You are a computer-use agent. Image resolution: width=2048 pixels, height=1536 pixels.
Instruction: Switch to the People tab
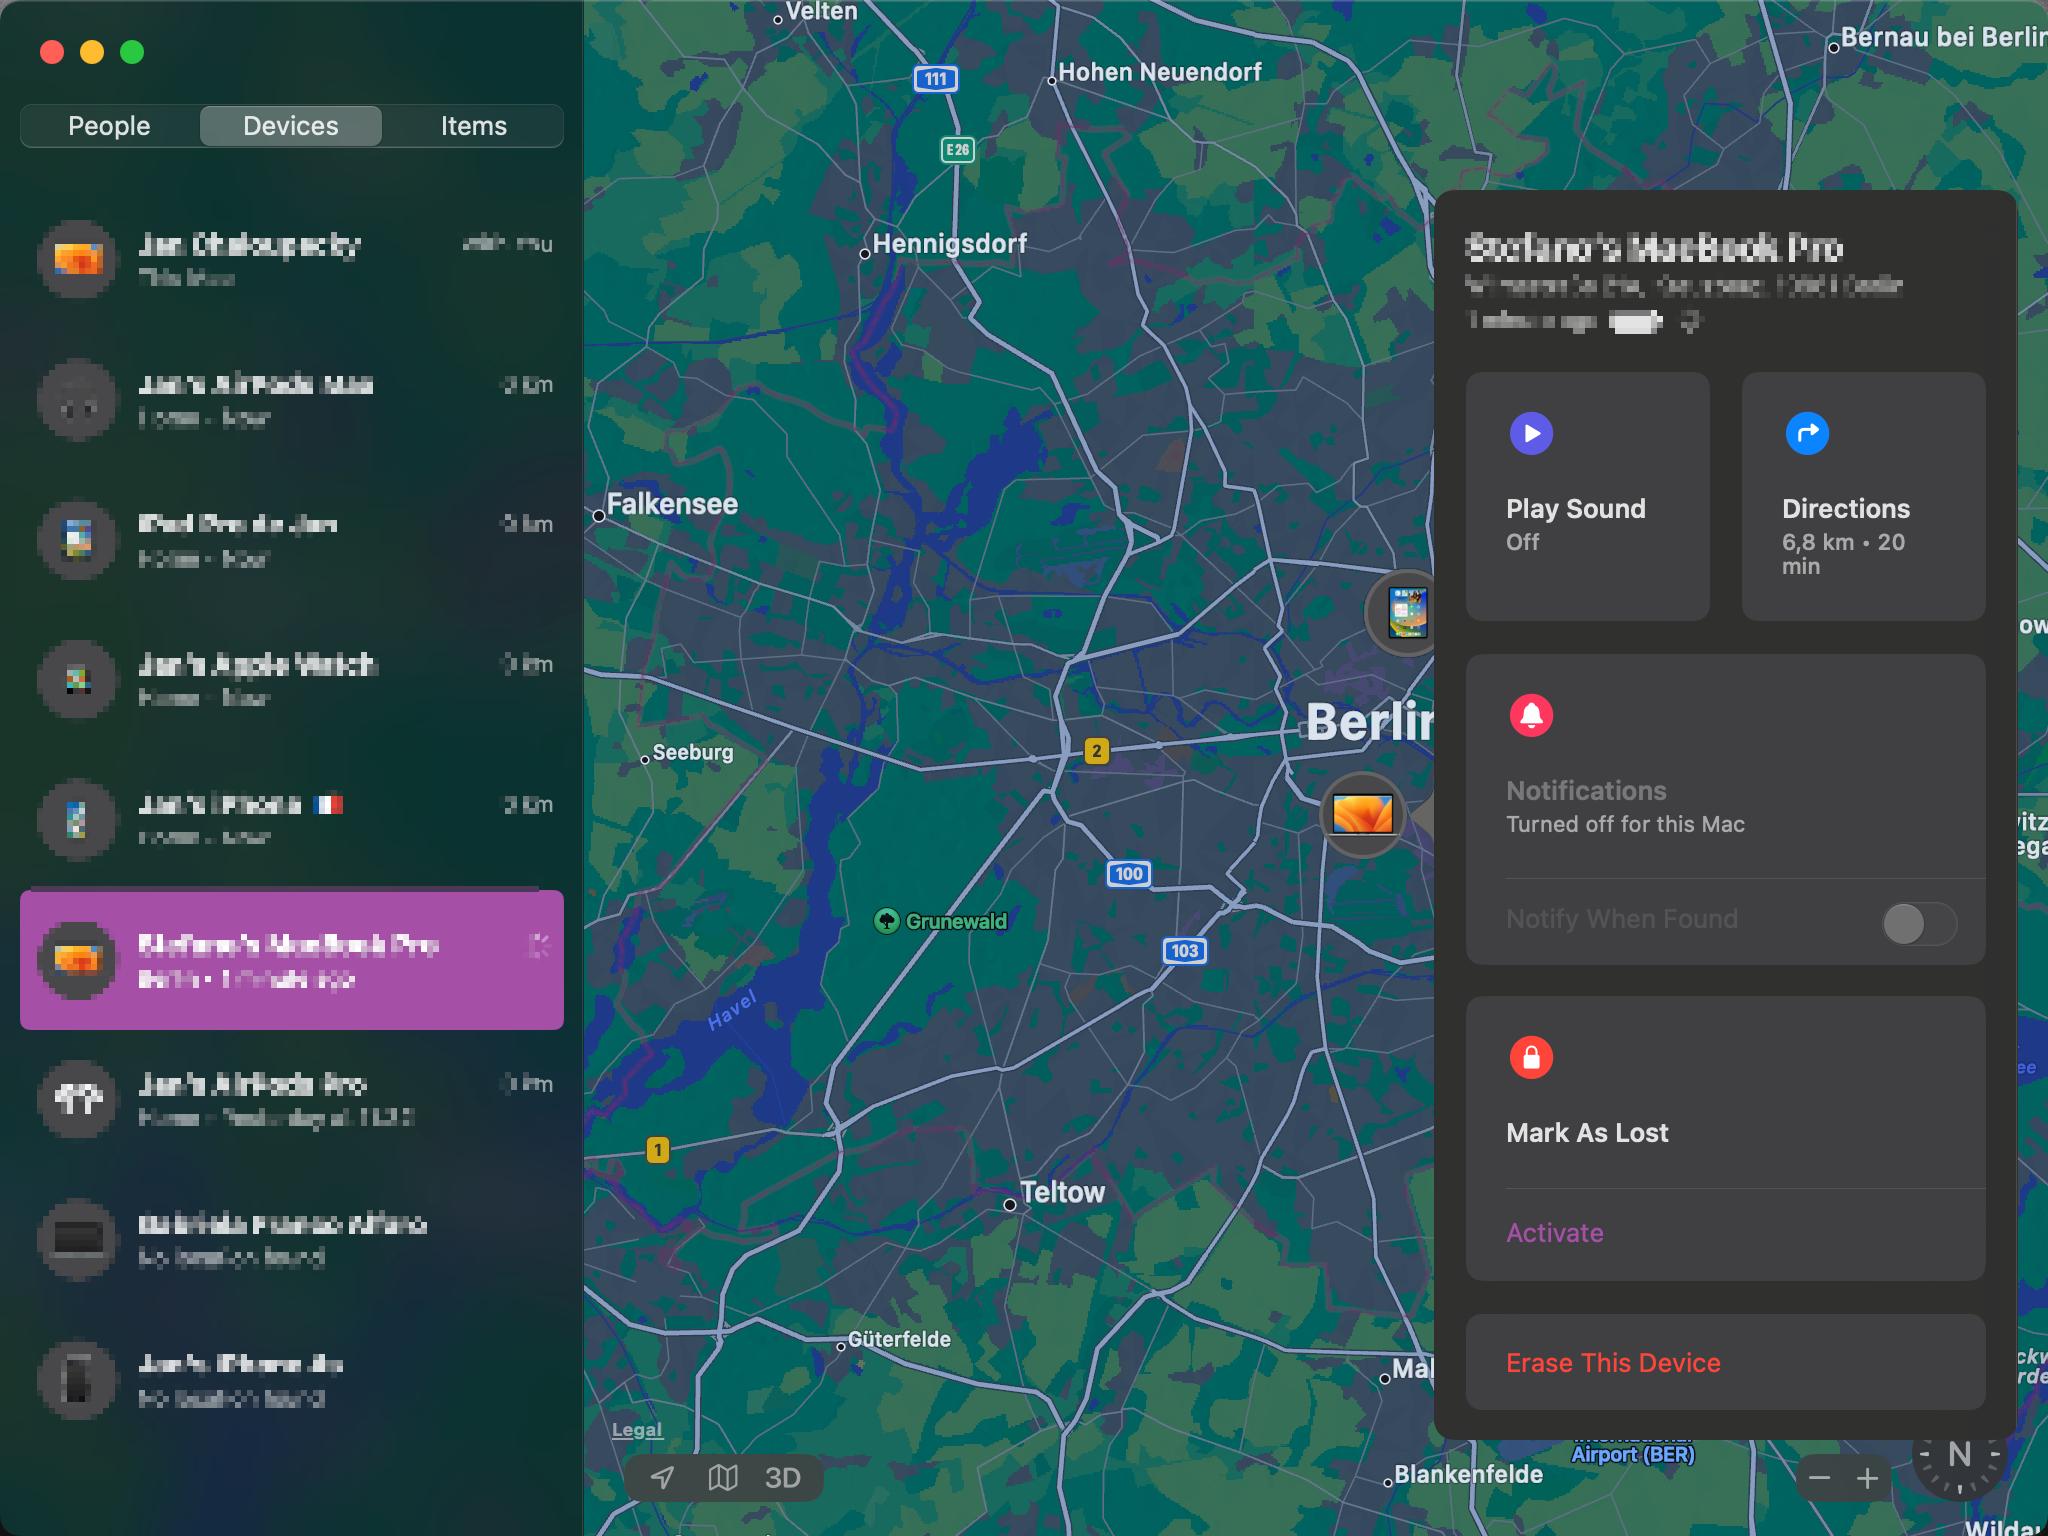pos(109,126)
